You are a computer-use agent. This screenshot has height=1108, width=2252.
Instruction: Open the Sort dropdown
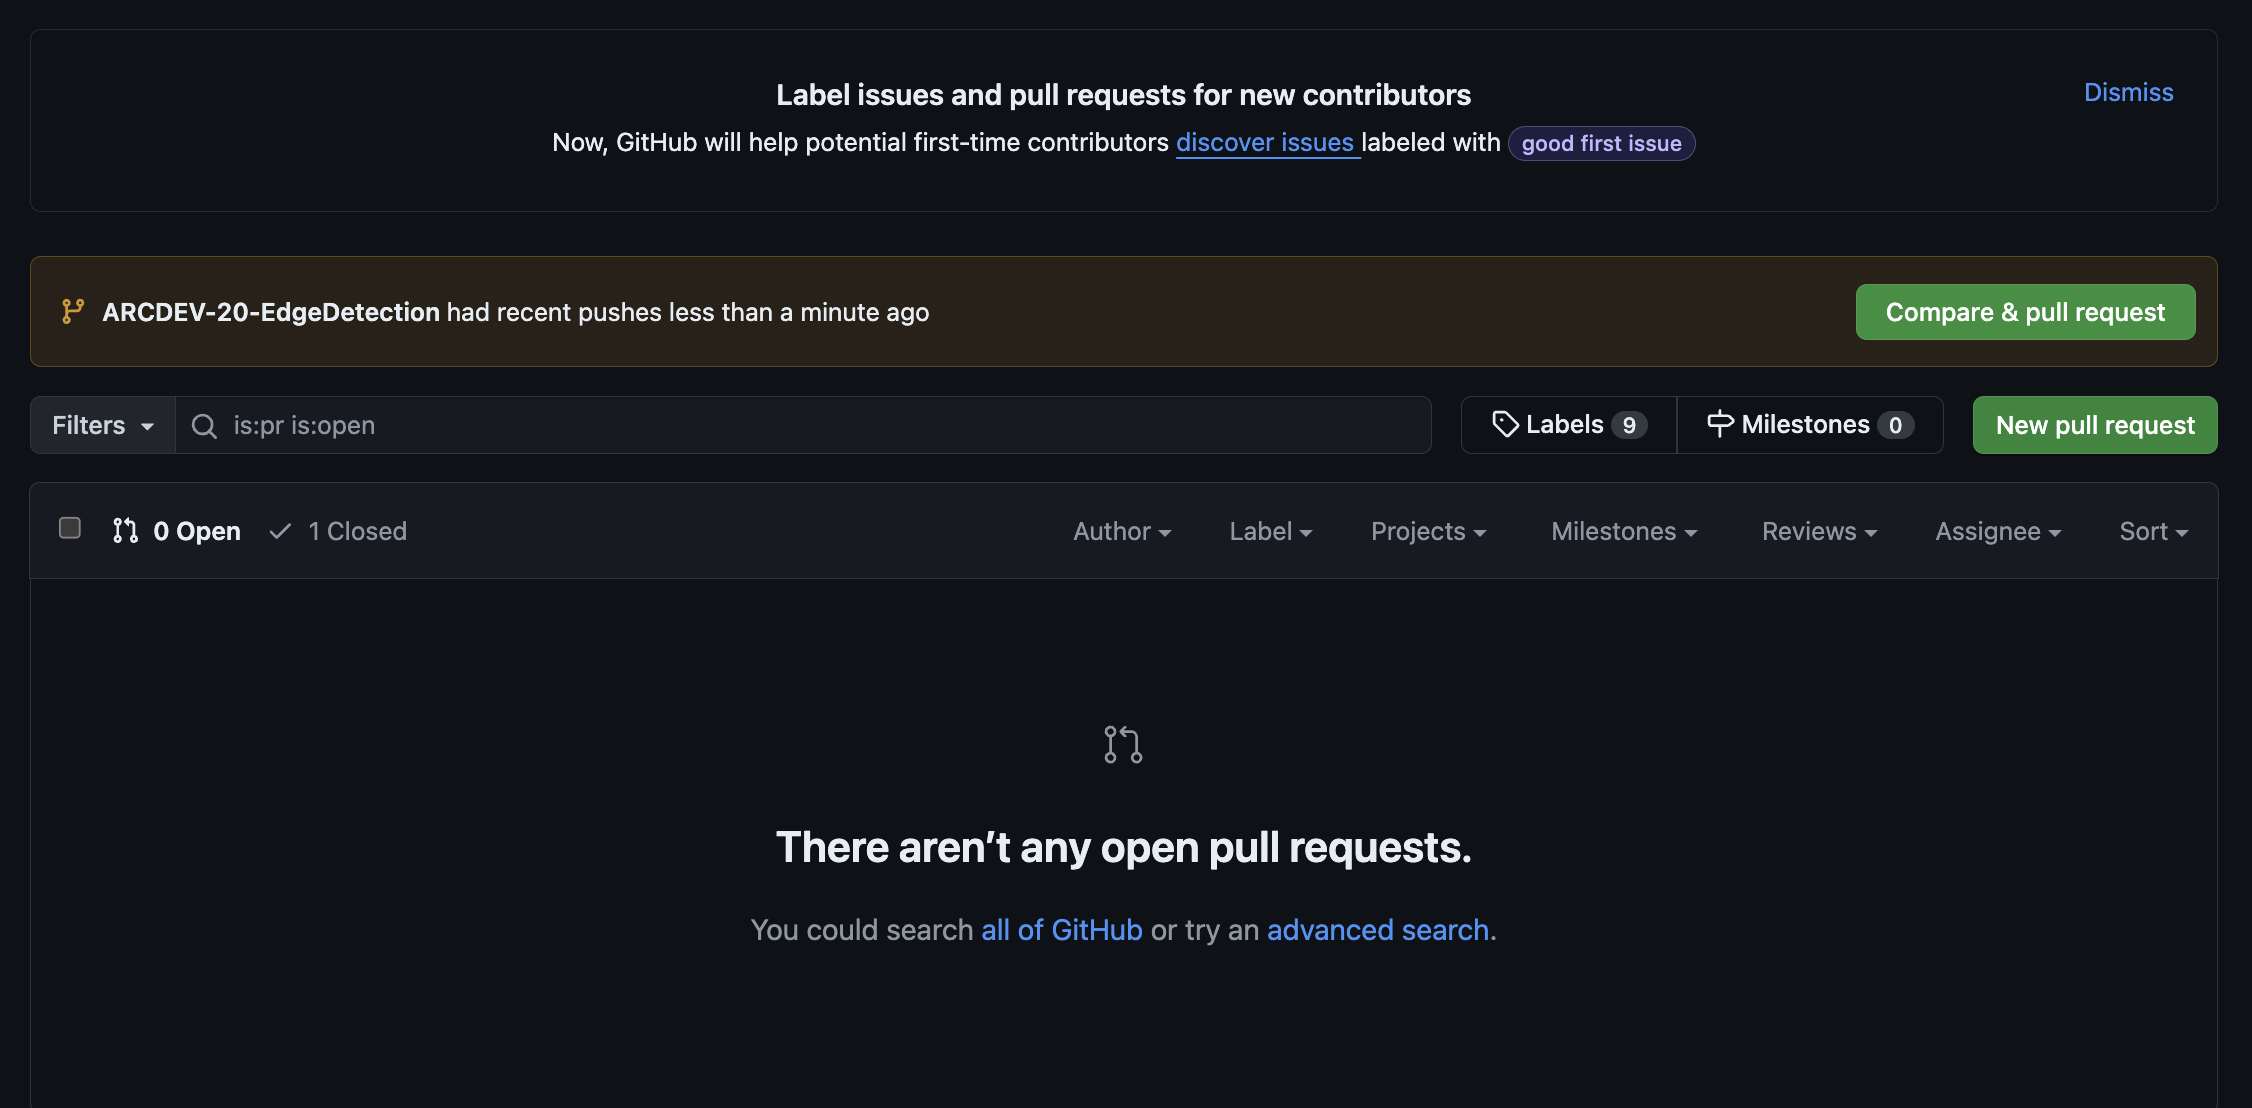coord(2152,531)
